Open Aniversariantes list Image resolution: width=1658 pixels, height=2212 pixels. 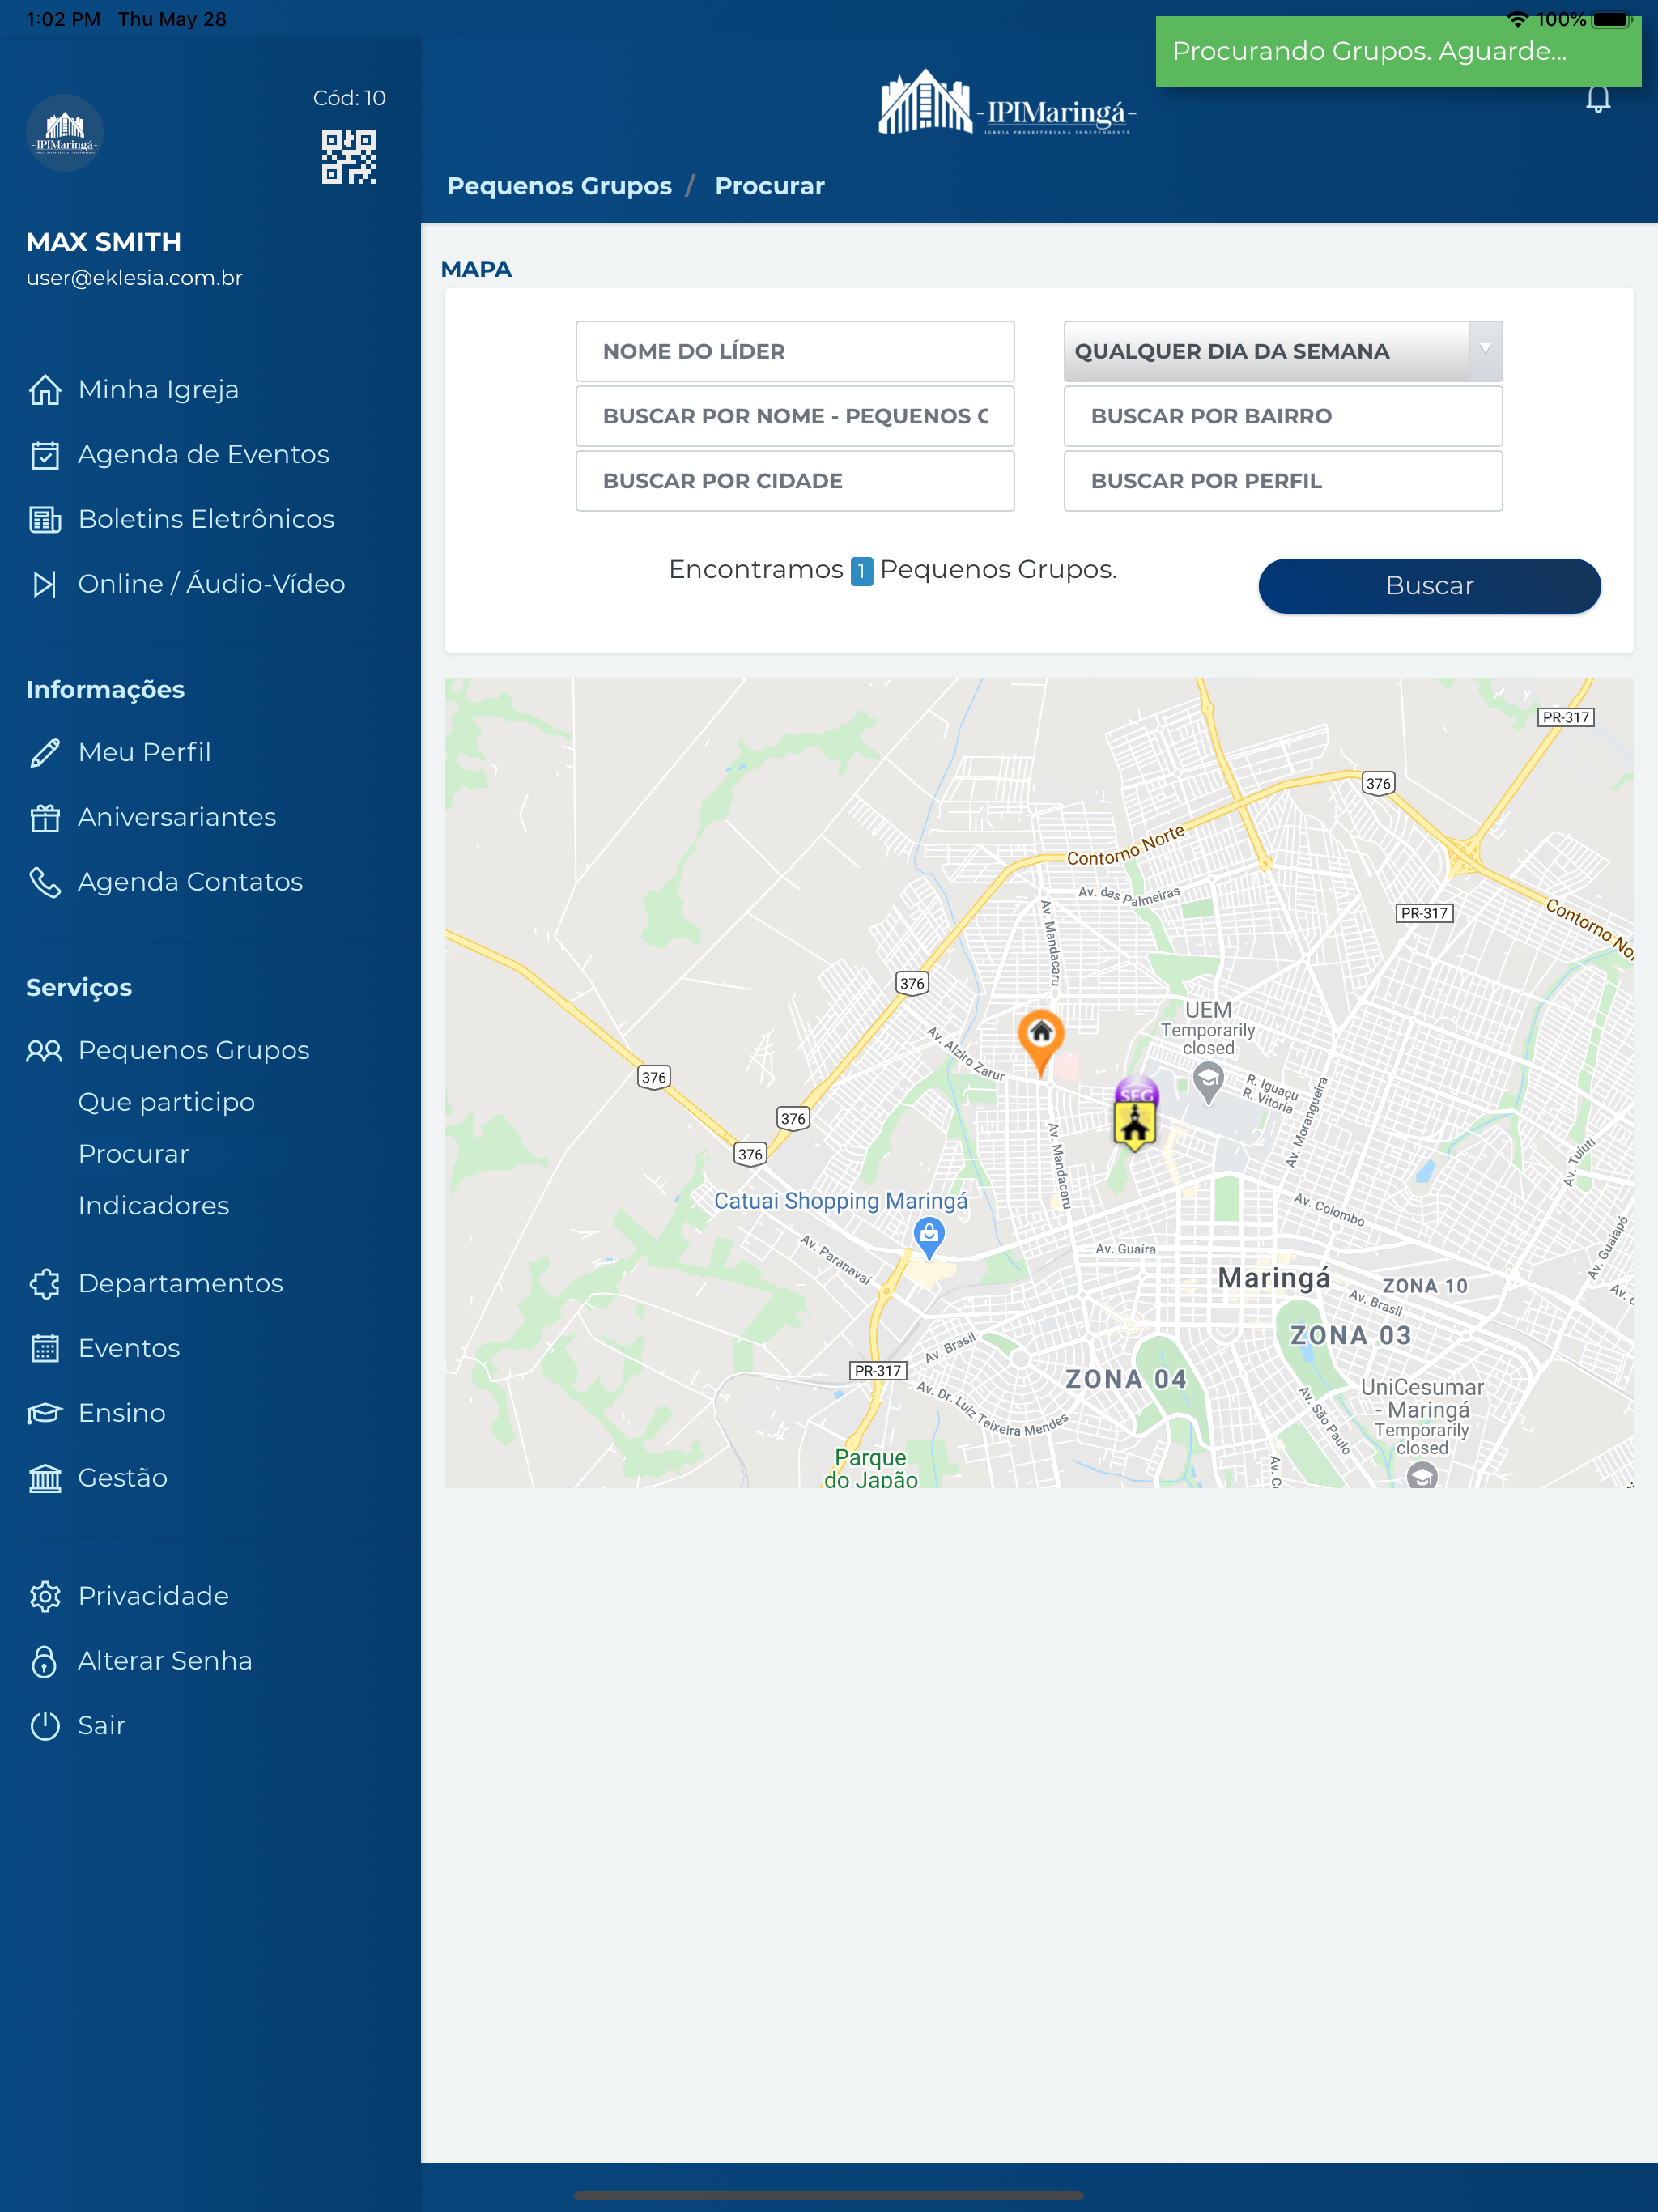177,818
